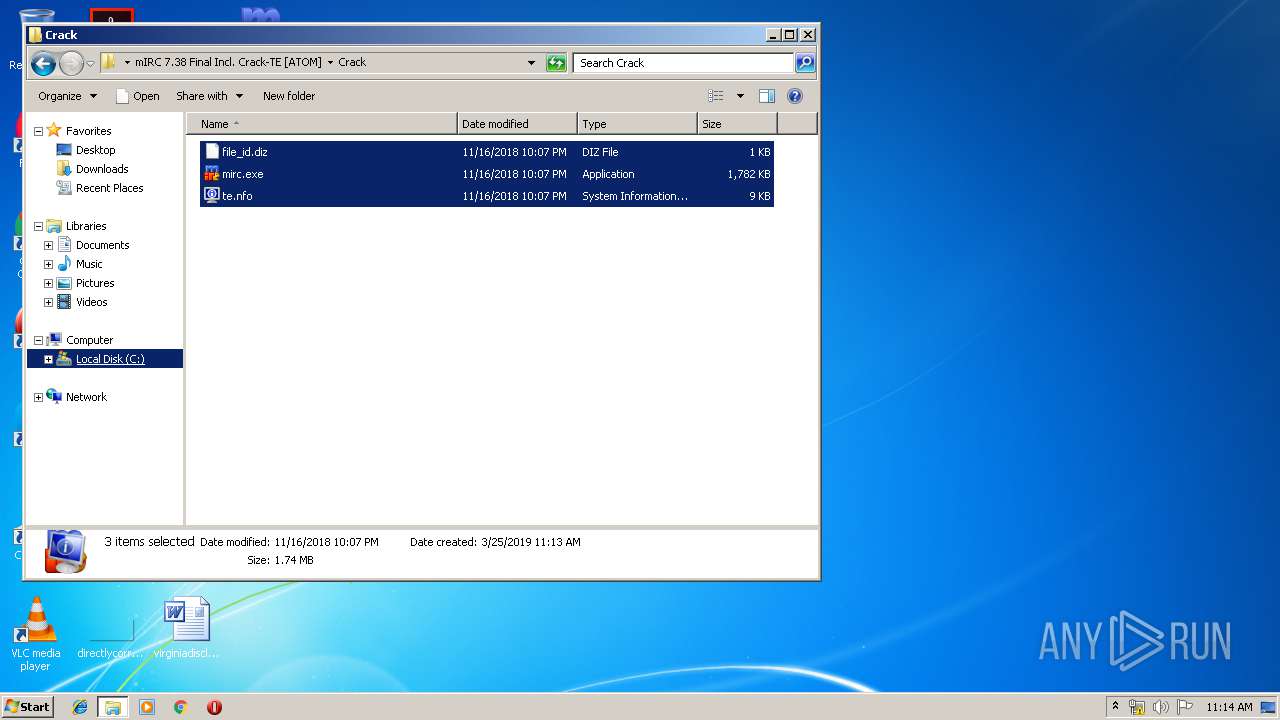This screenshot has height=720, width=1280.
Task: Click Open in the toolbar
Action: (x=137, y=96)
